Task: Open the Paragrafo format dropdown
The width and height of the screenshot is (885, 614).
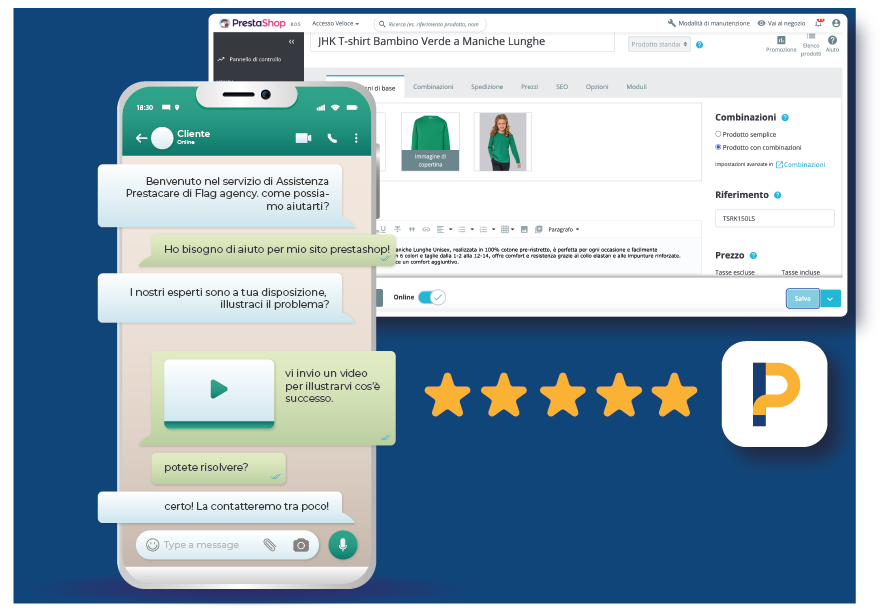Action: pyautogui.click(x=563, y=230)
